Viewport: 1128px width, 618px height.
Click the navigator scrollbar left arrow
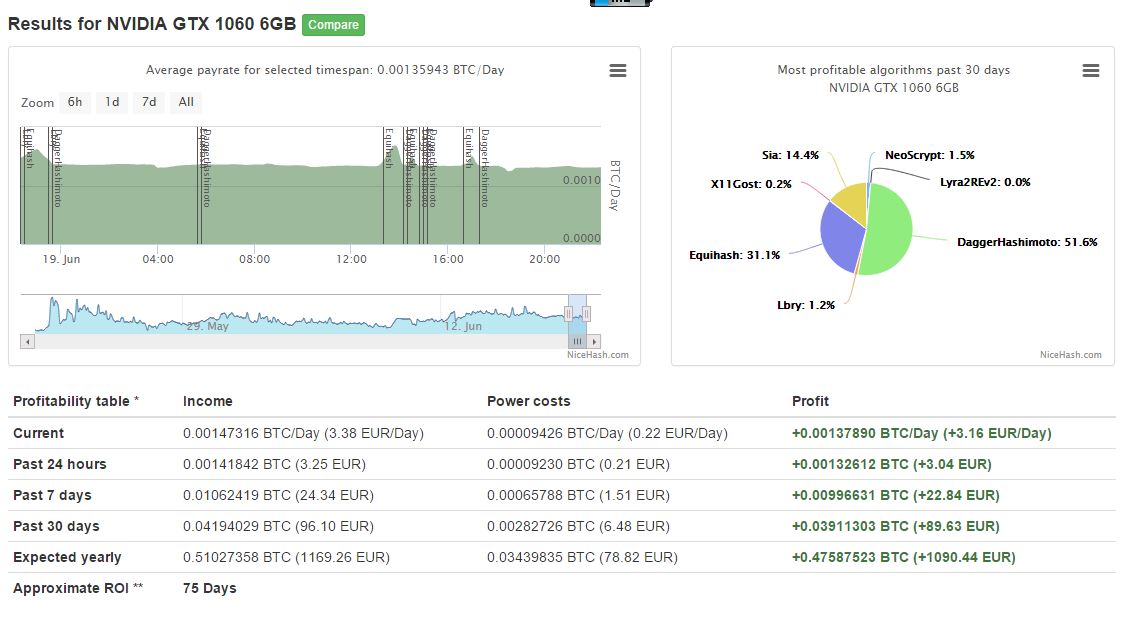click(x=28, y=341)
